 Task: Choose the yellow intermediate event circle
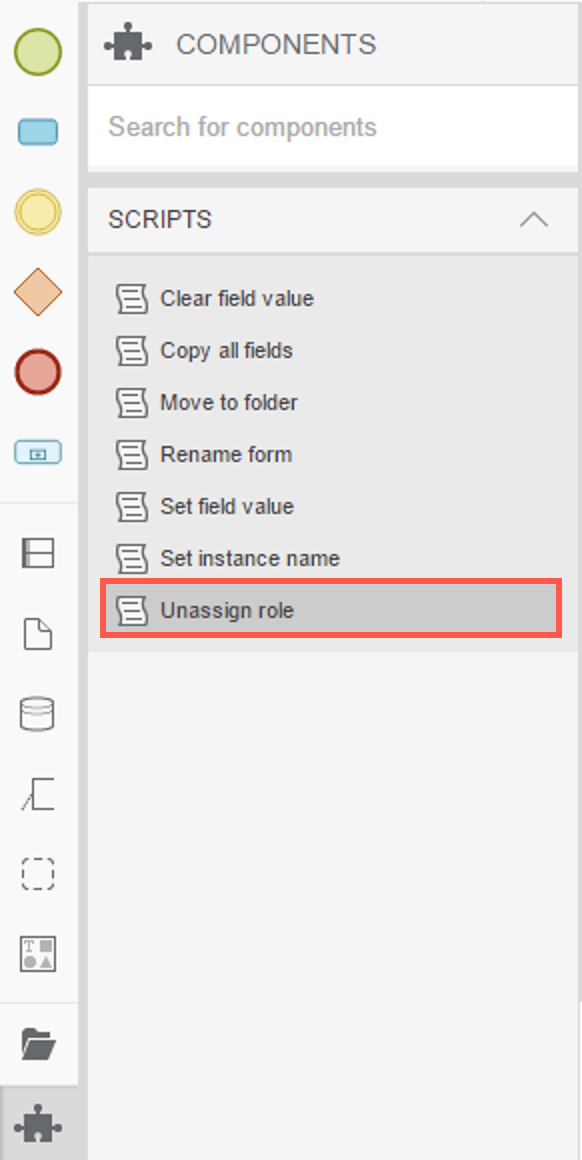tap(37, 212)
